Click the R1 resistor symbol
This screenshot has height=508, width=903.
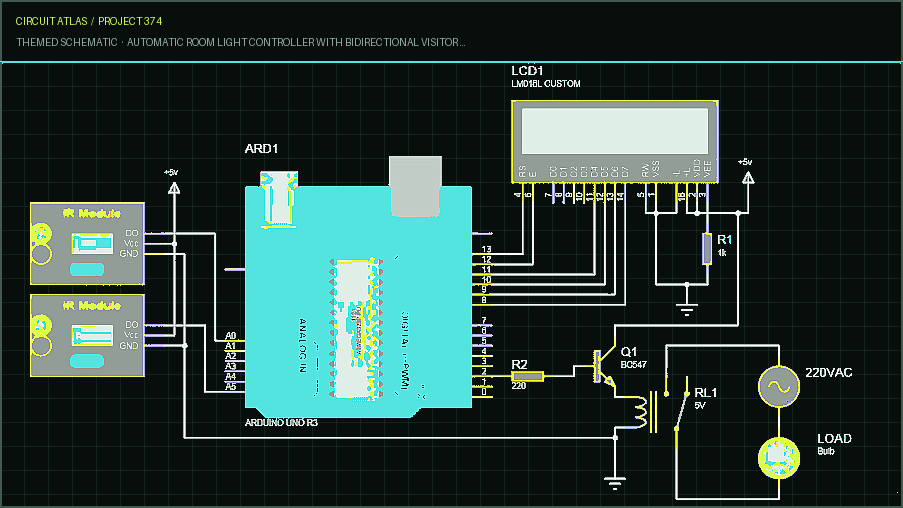click(707, 249)
